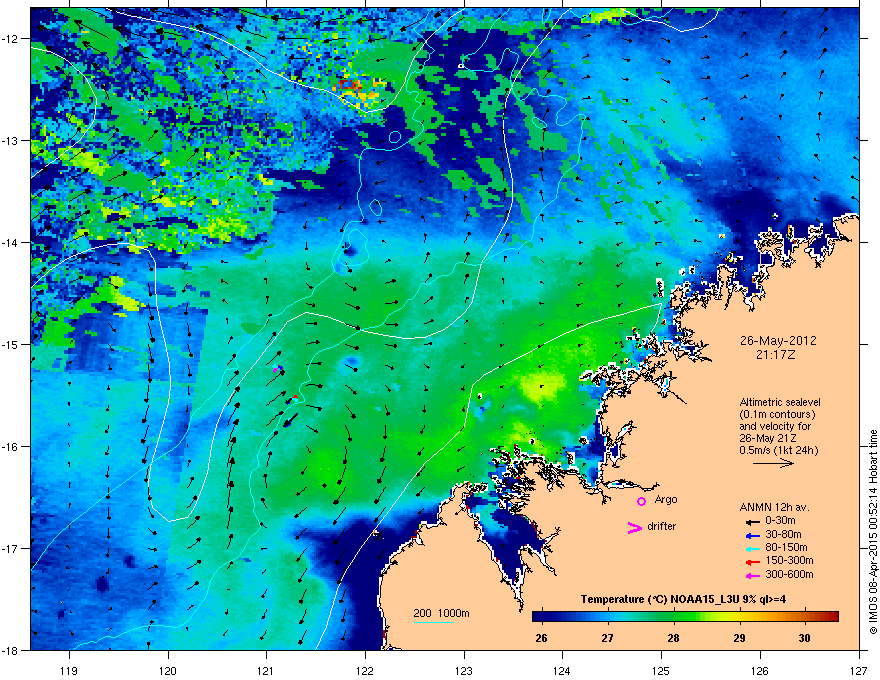Click the '150-300m' depth label
Viewport: 880px width, 680px height.
(x=789, y=560)
